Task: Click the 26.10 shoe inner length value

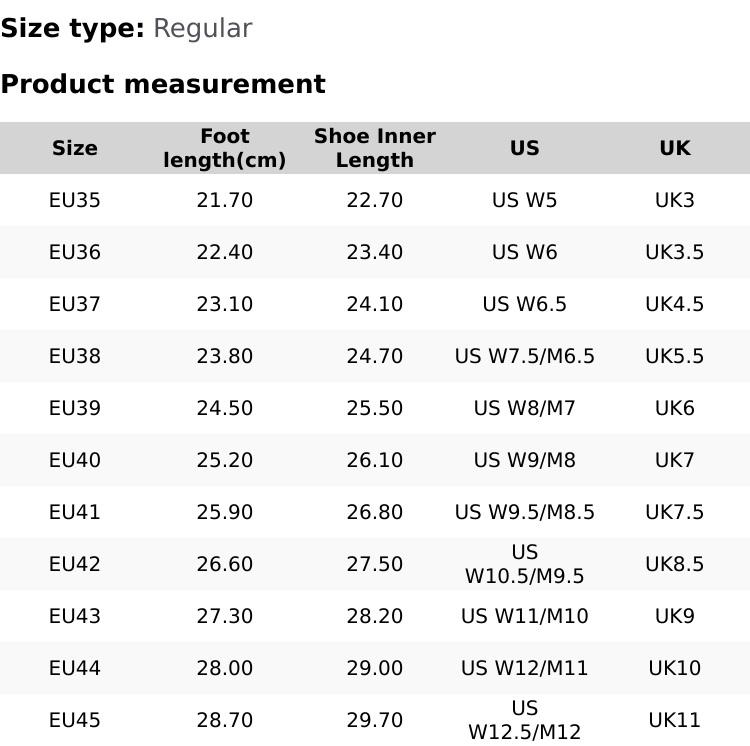Action: [375, 460]
